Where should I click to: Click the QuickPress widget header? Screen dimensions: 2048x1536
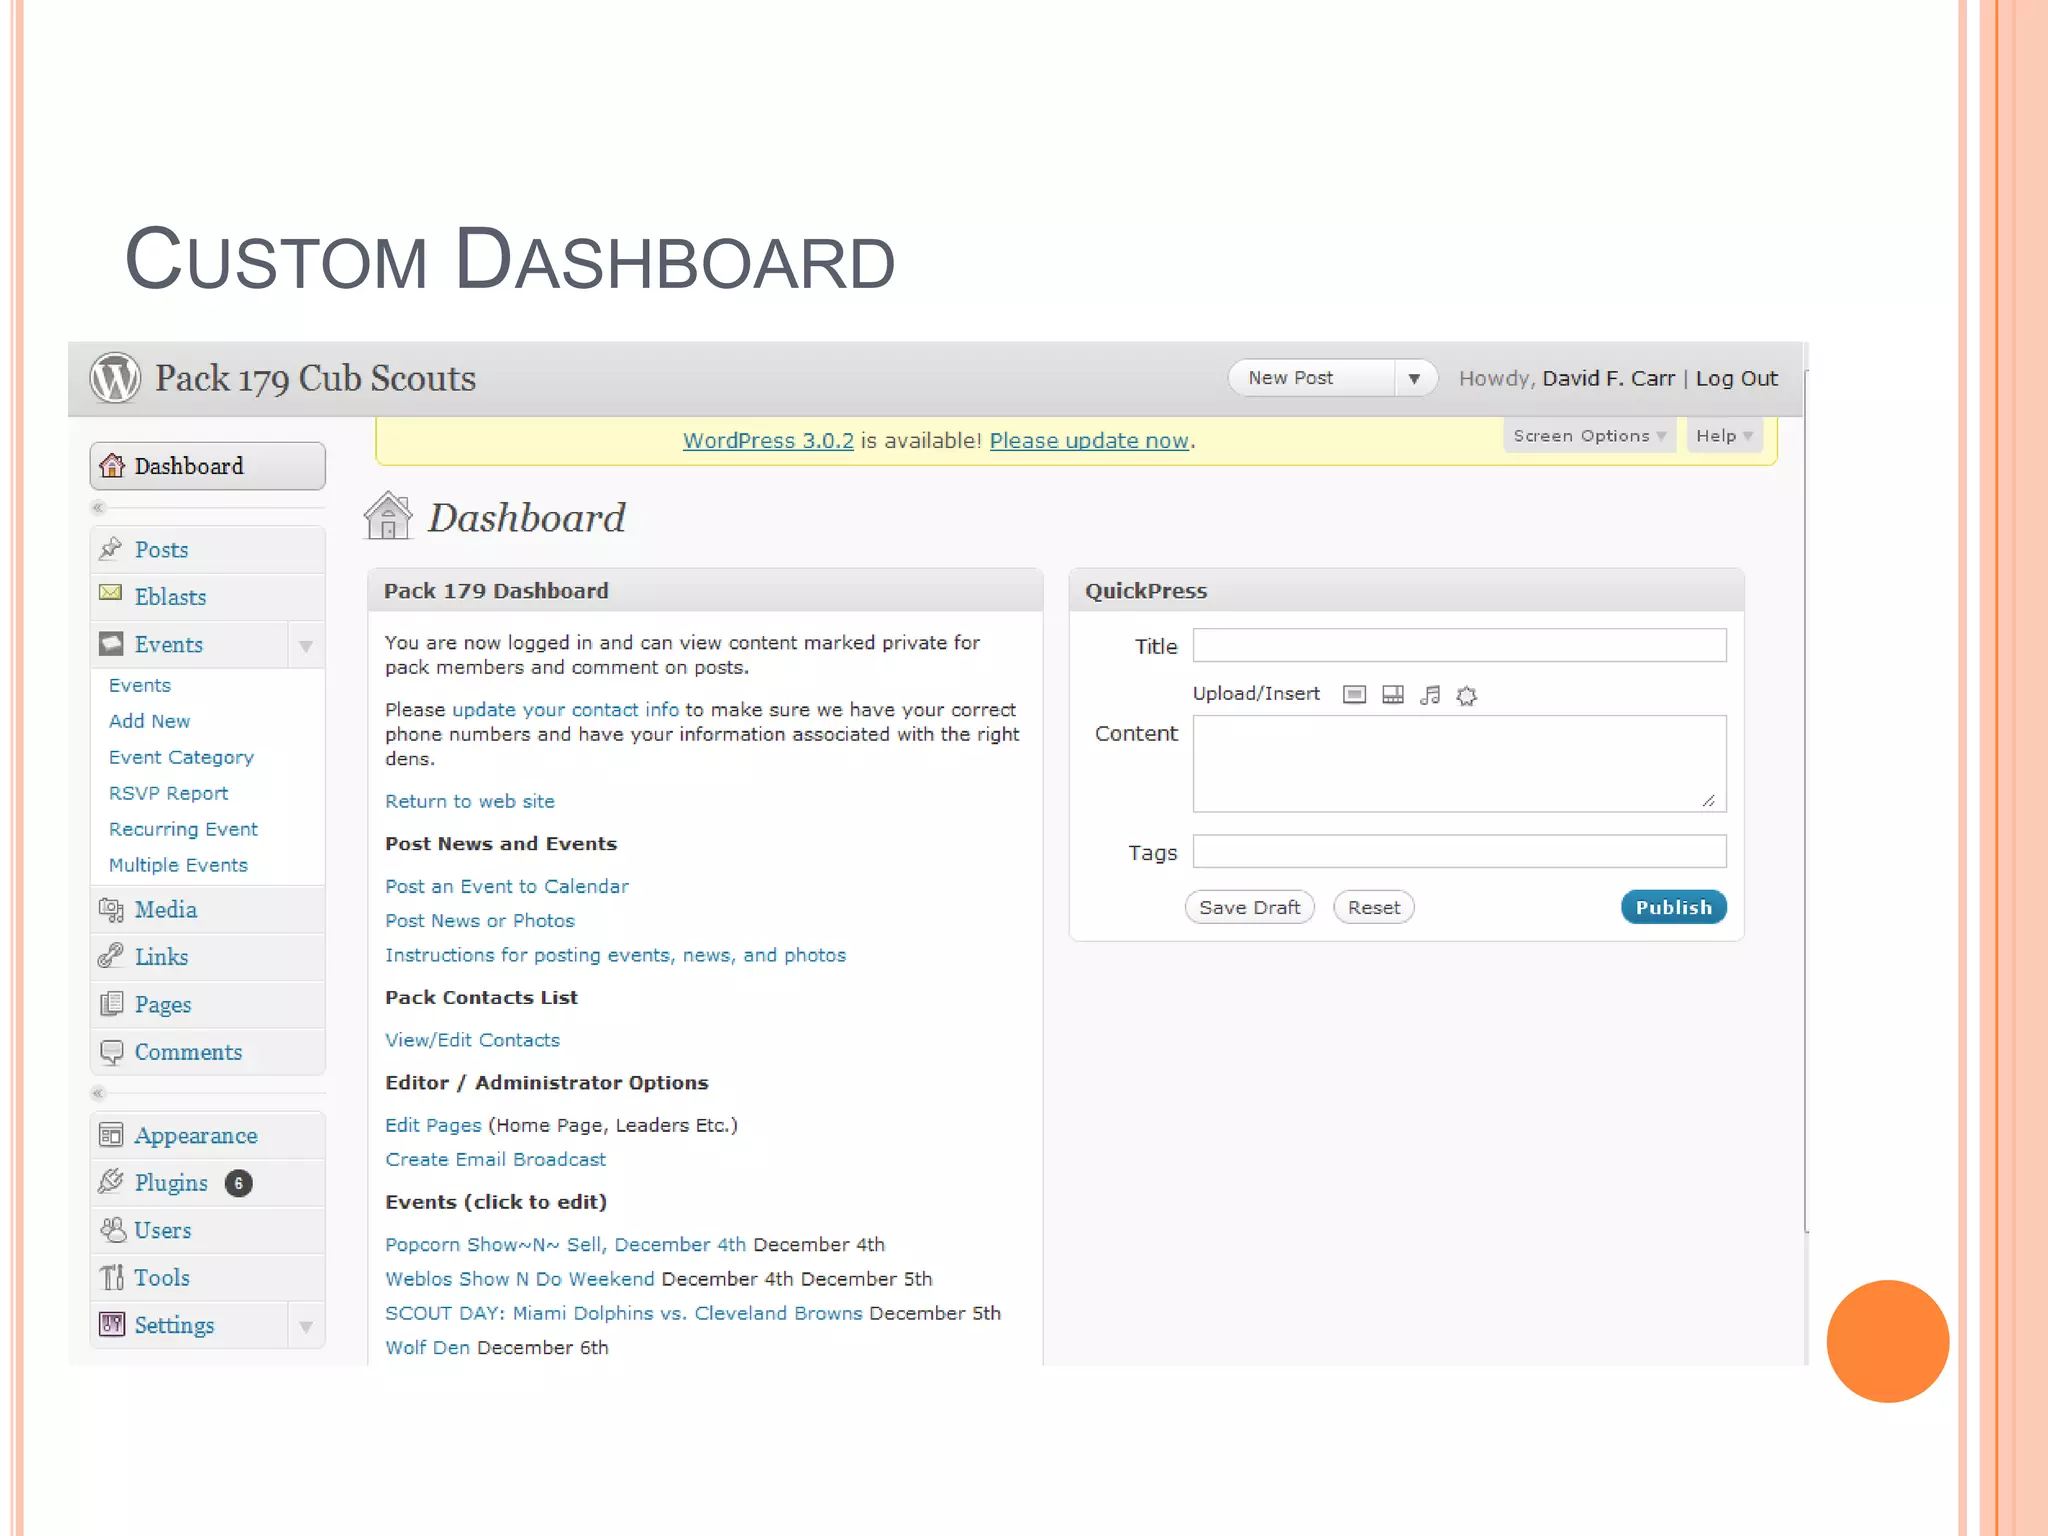pyautogui.click(x=1406, y=590)
